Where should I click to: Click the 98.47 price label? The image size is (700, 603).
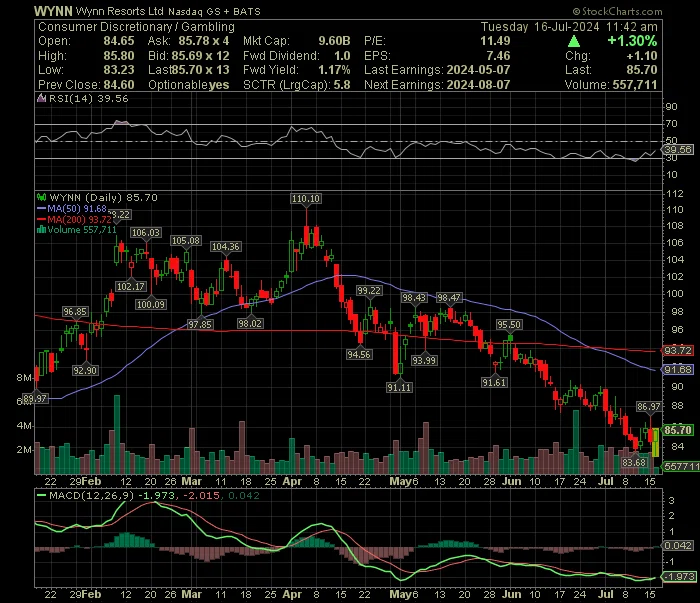(449, 298)
